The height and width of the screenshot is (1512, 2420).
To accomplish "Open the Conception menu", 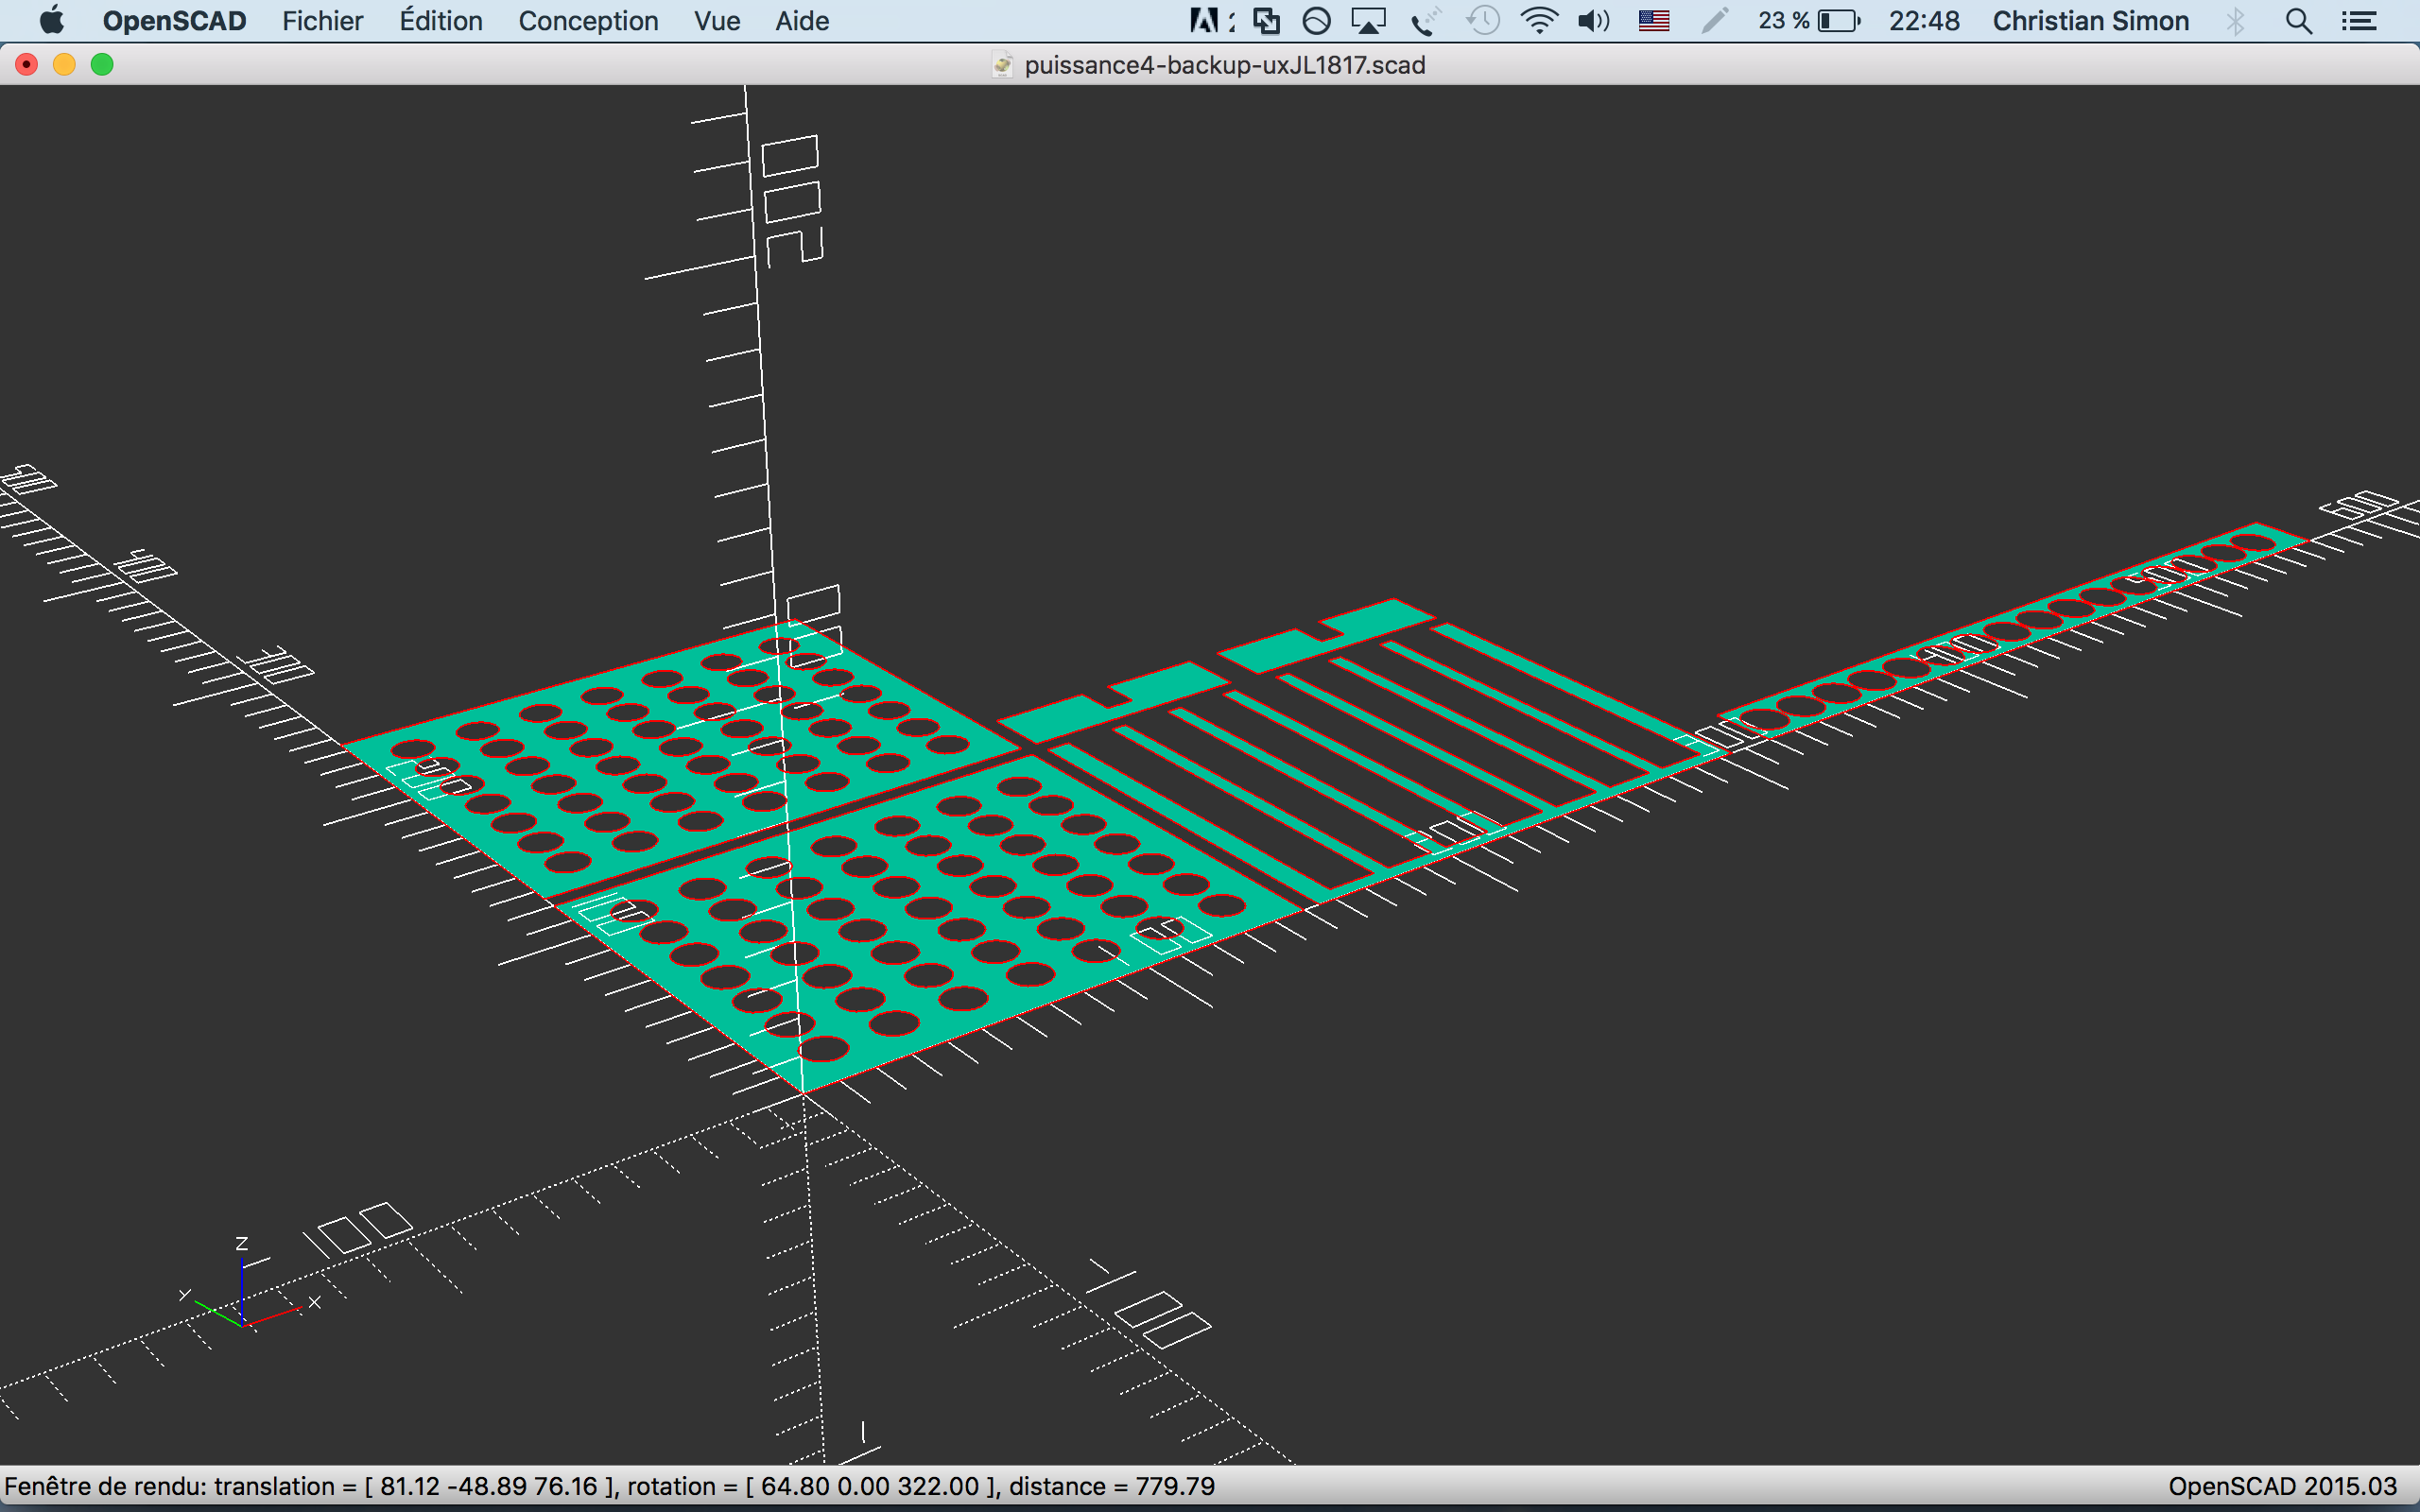I will [x=588, y=21].
